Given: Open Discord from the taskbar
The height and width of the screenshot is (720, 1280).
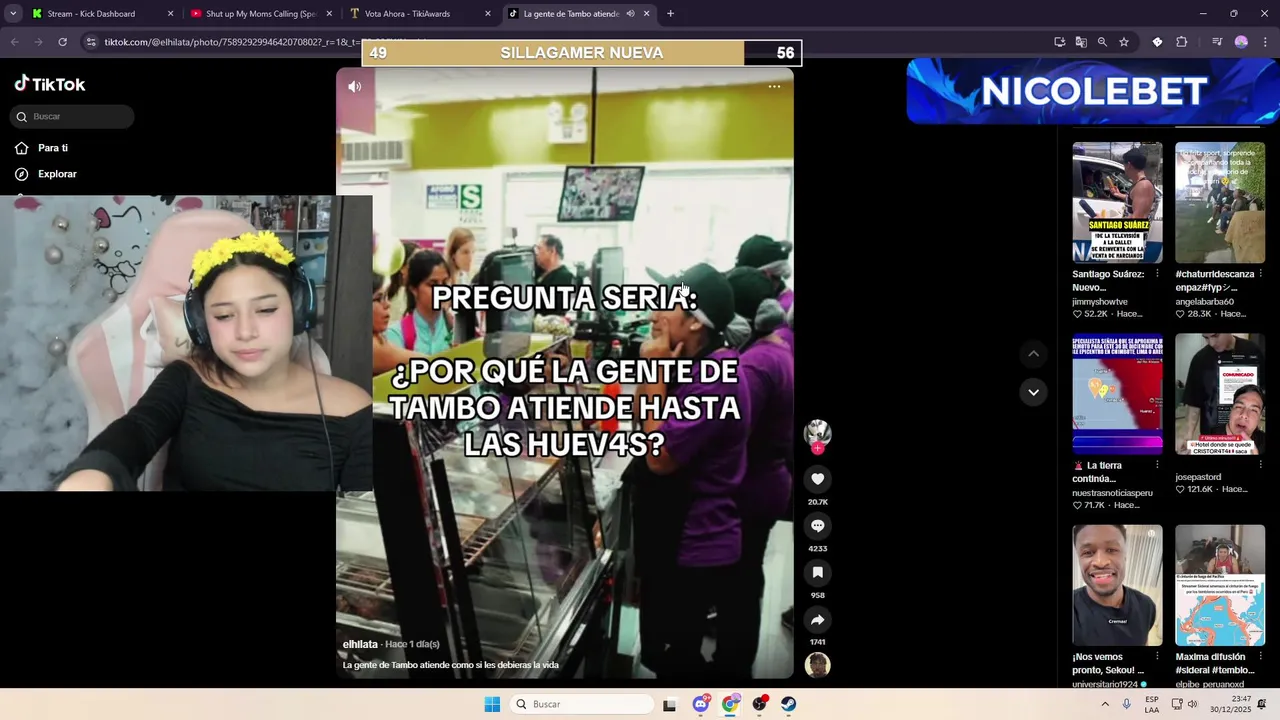Looking at the screenshot, I should 701,704.
